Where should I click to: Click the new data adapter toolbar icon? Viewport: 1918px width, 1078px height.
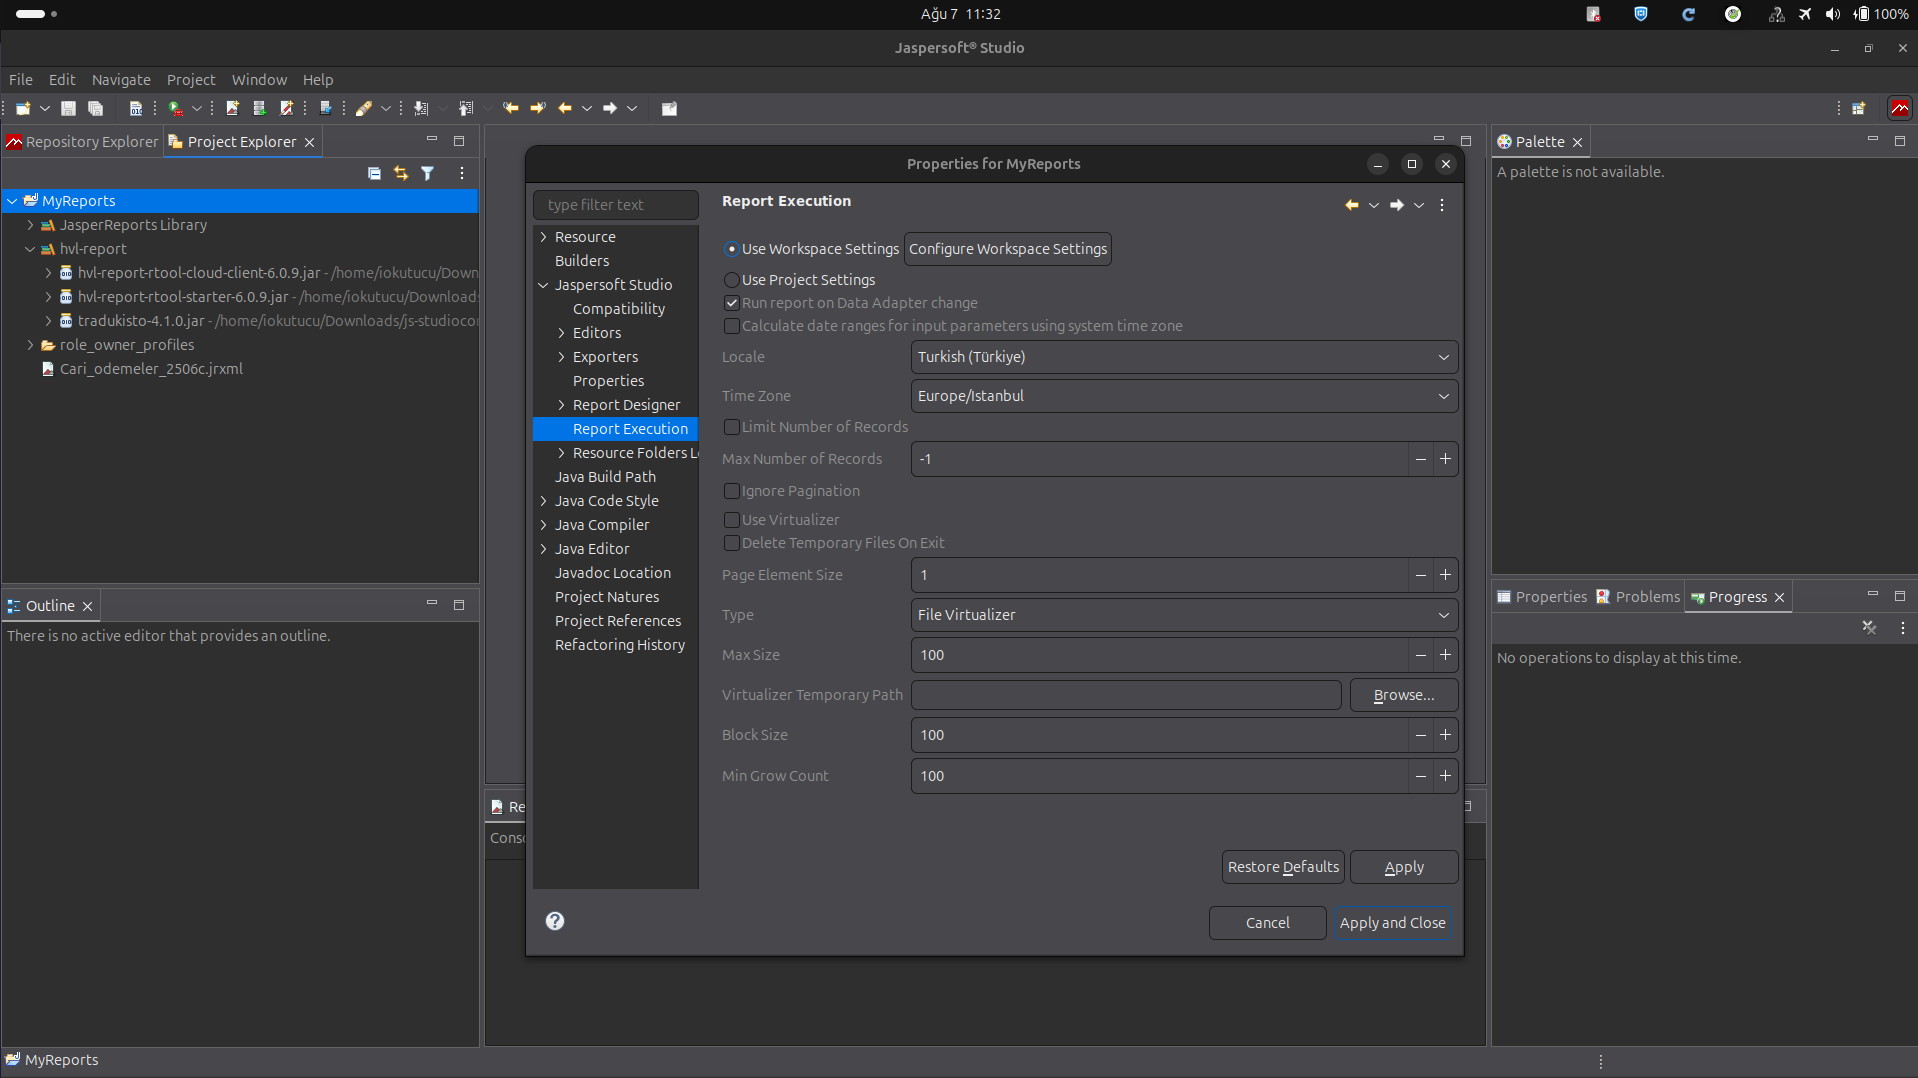point(259,108)
